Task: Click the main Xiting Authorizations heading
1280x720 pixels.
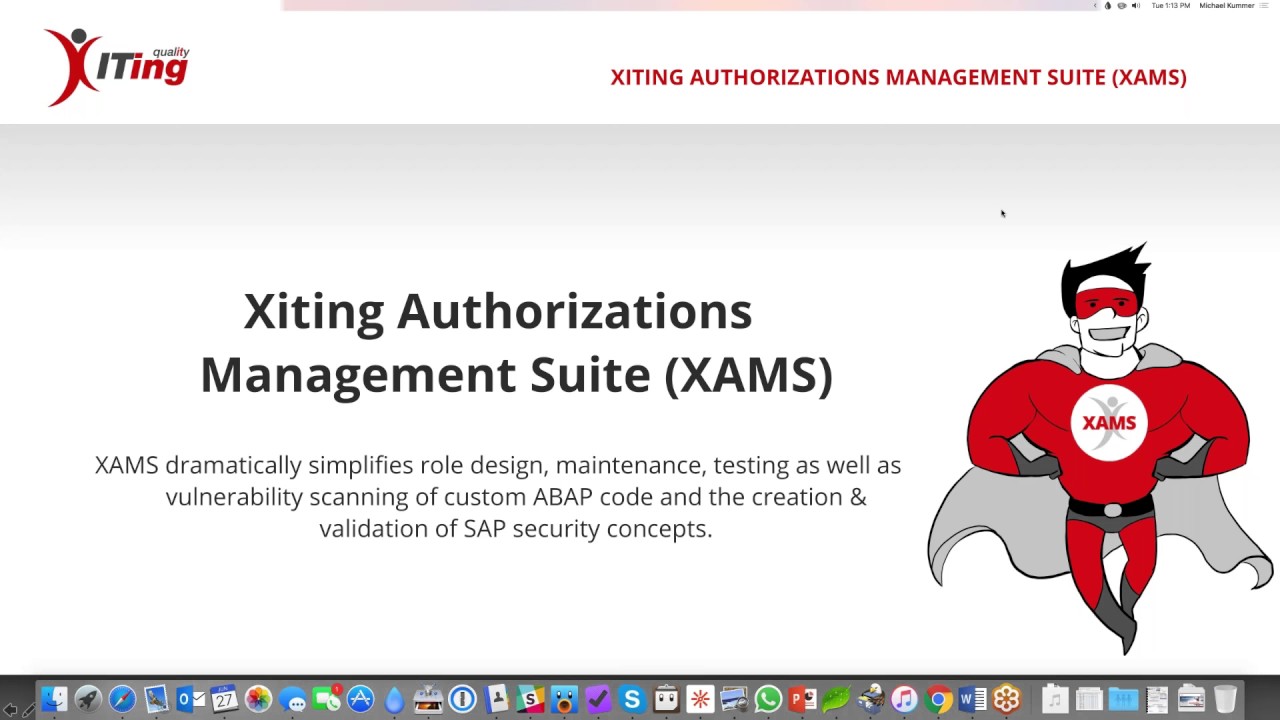Action: (x=516, y=343)
